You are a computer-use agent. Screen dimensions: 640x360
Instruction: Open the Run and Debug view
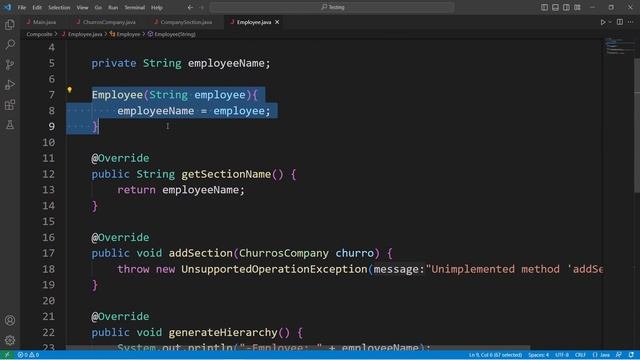[10, 84]
